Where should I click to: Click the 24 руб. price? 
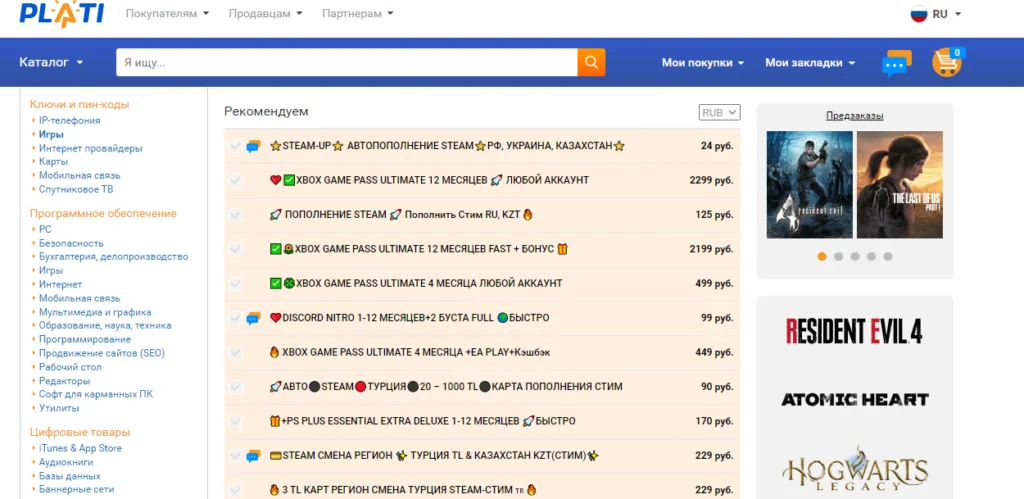coord(717,146)
